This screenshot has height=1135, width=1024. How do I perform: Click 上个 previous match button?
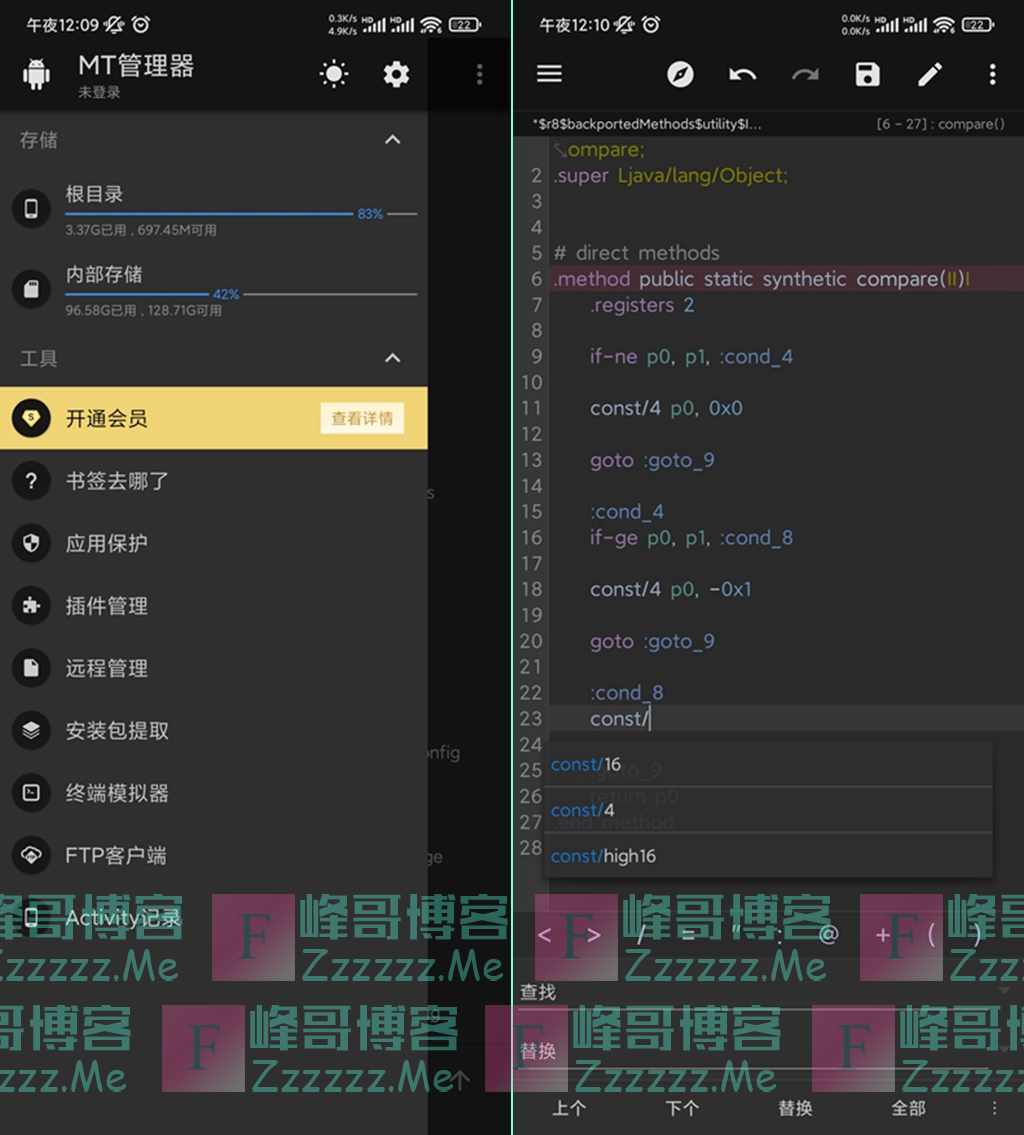pos(569,1107)
